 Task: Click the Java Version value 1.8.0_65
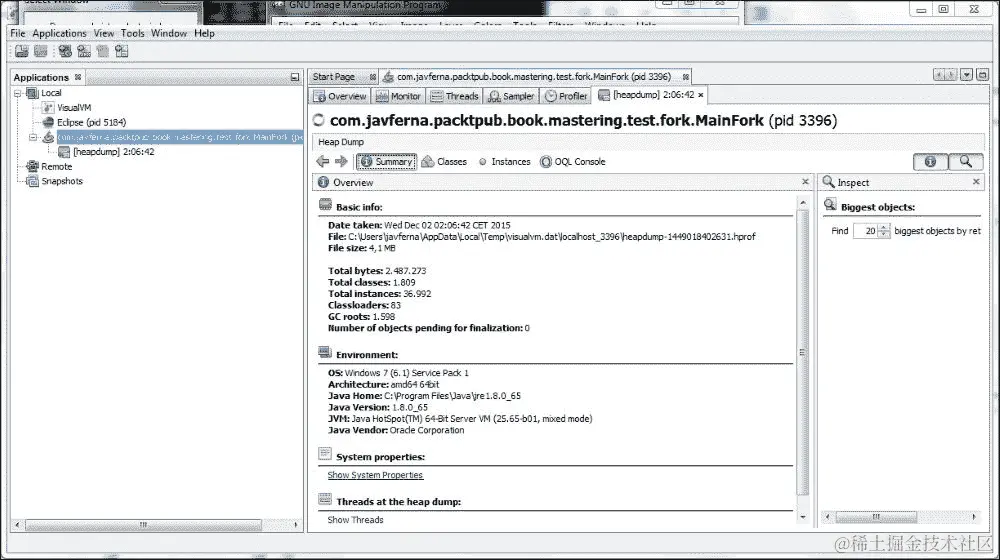coord(410,408)
